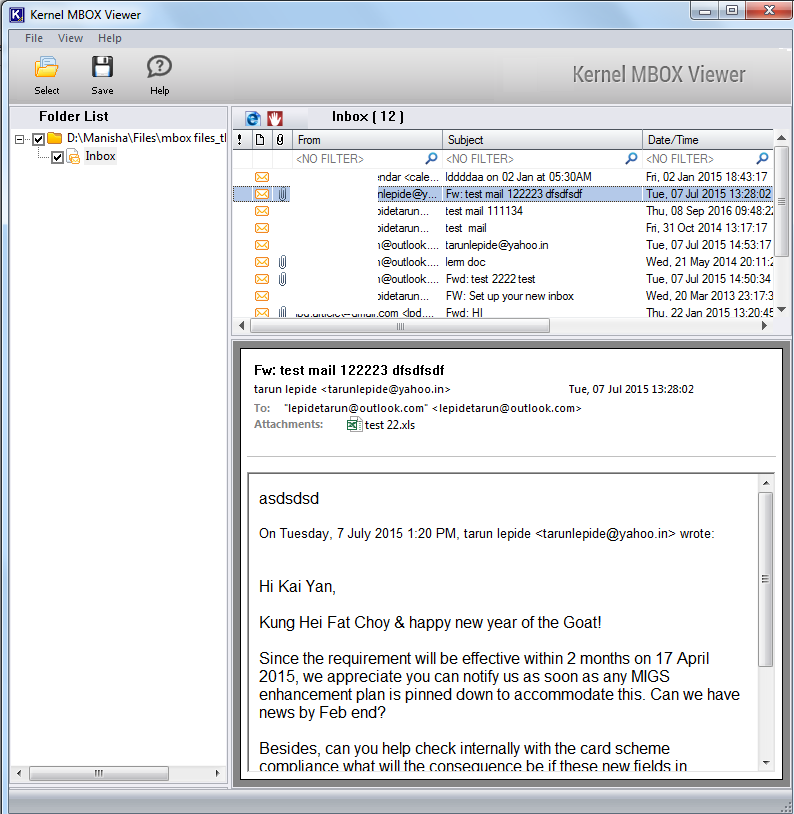794x814 pixels.
Task: Click the Folder List horizontal scrollbar thumb
Action: tap(99, 774)
